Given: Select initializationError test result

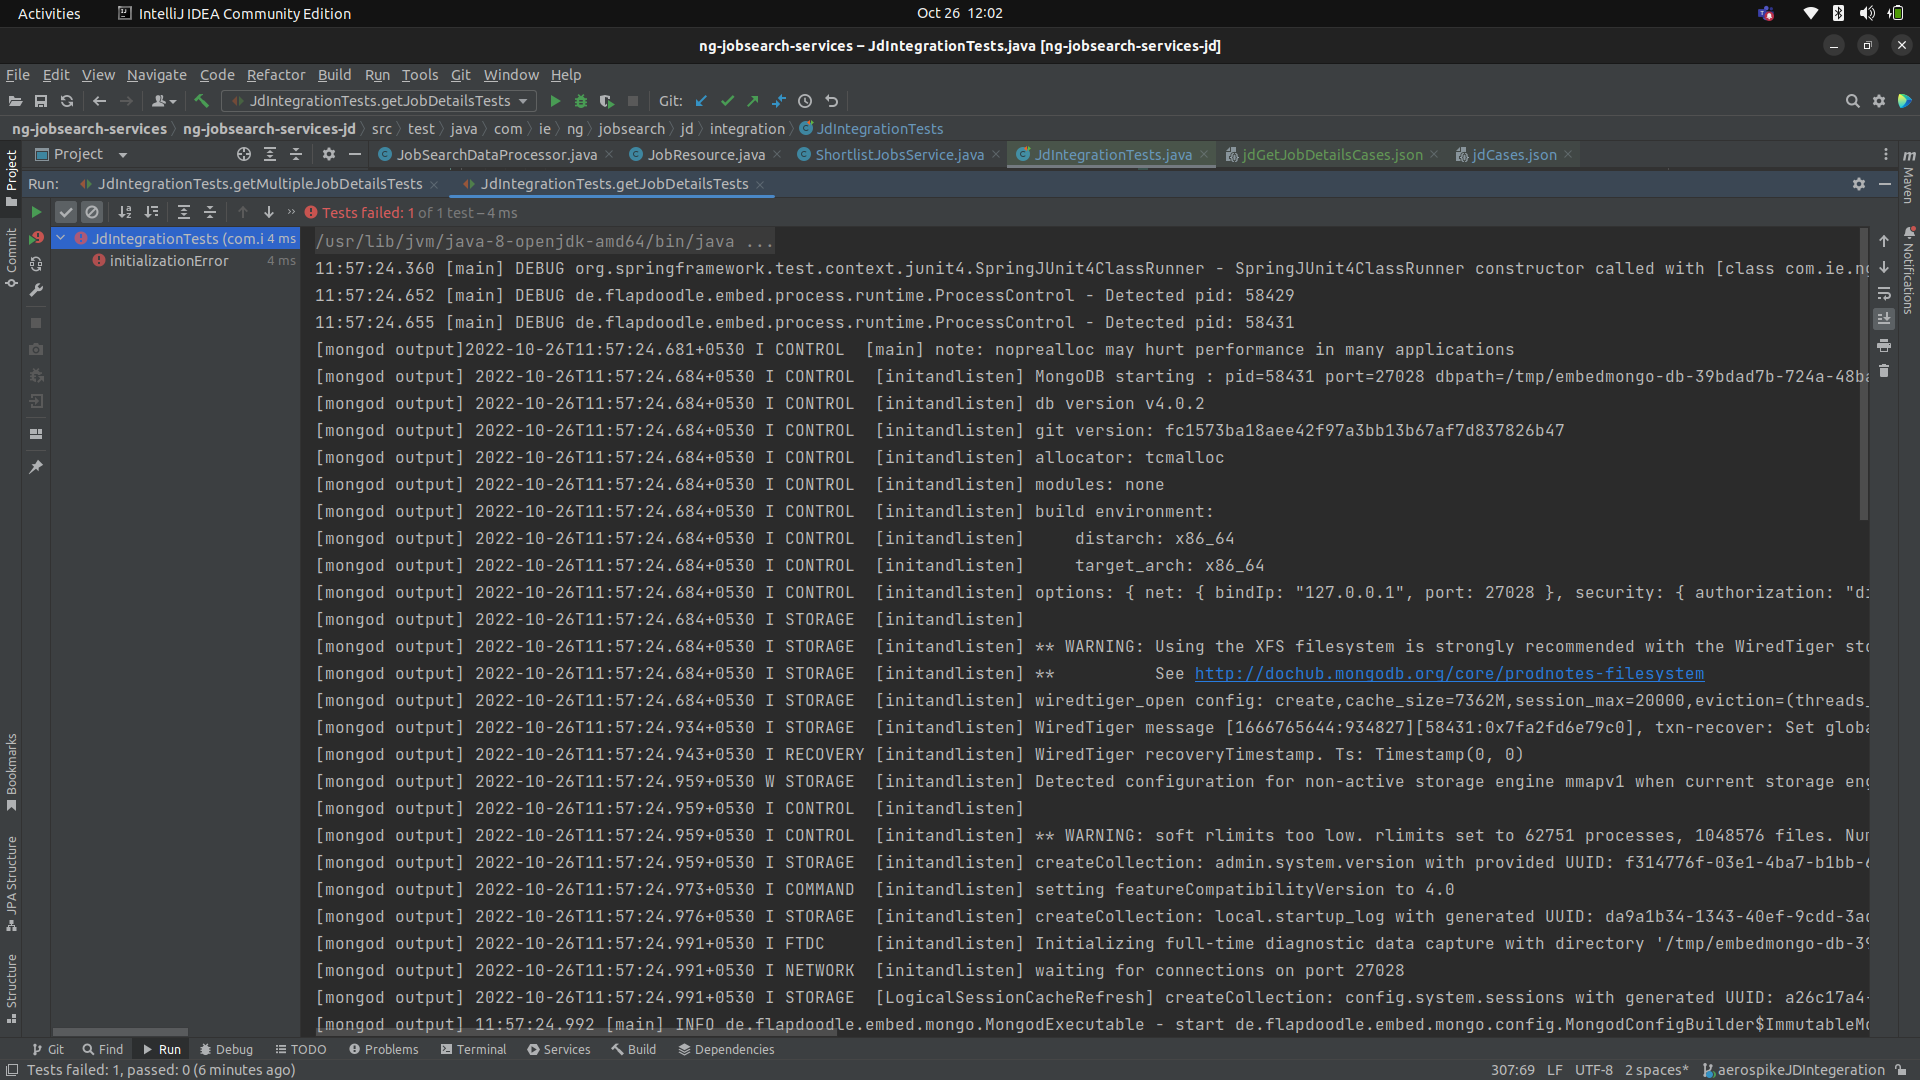Looking at the screenshot, I should click(169, 261).
